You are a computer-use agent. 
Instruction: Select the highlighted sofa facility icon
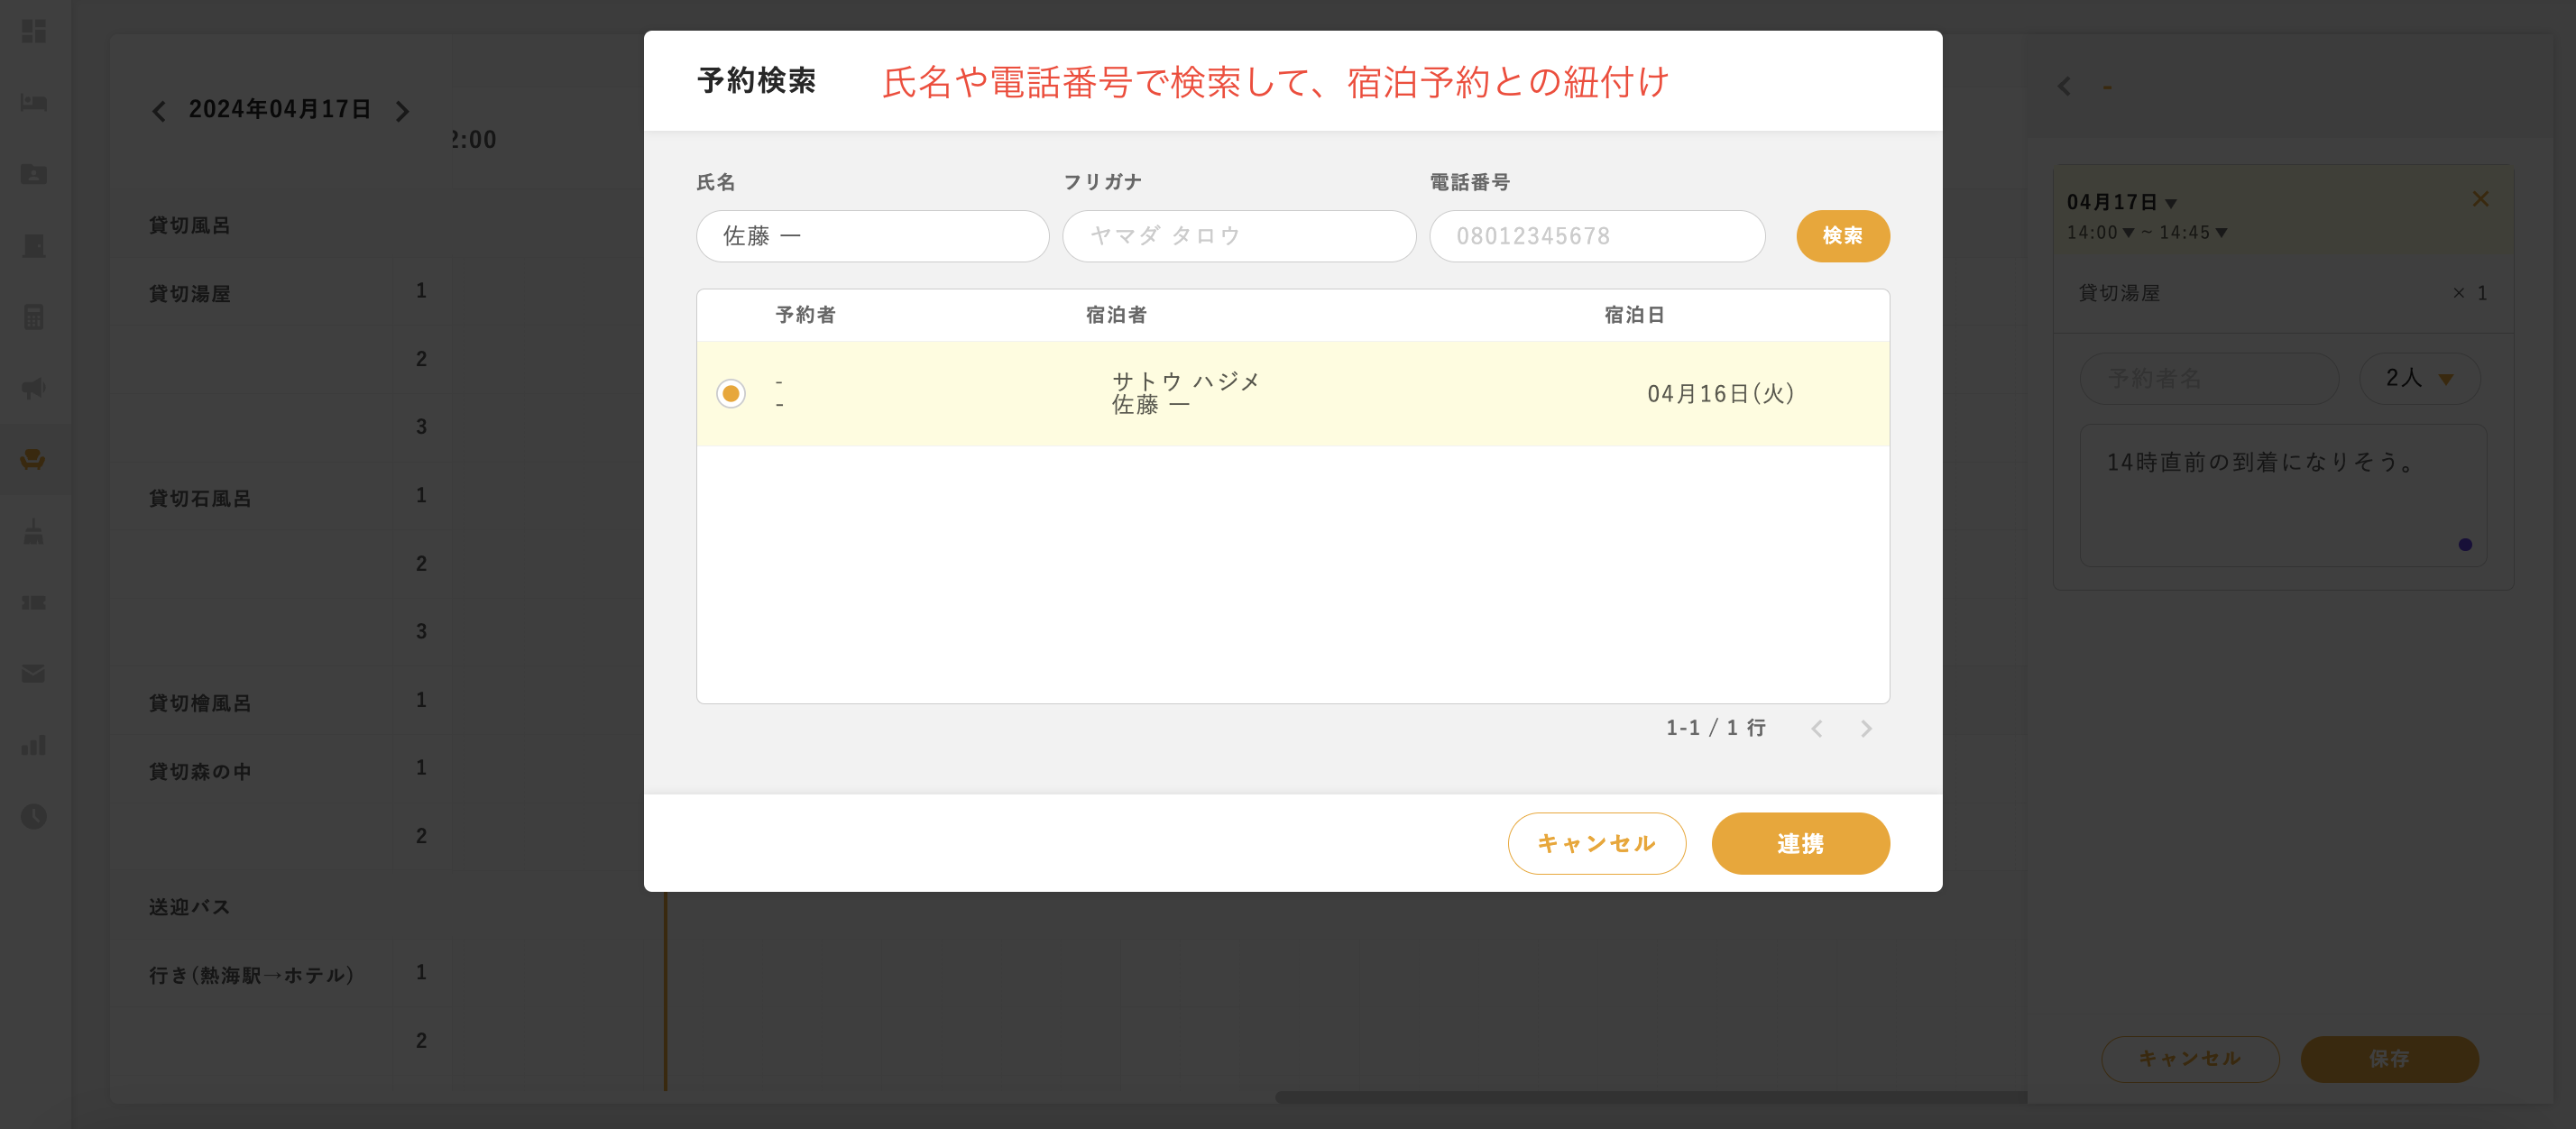33,459
